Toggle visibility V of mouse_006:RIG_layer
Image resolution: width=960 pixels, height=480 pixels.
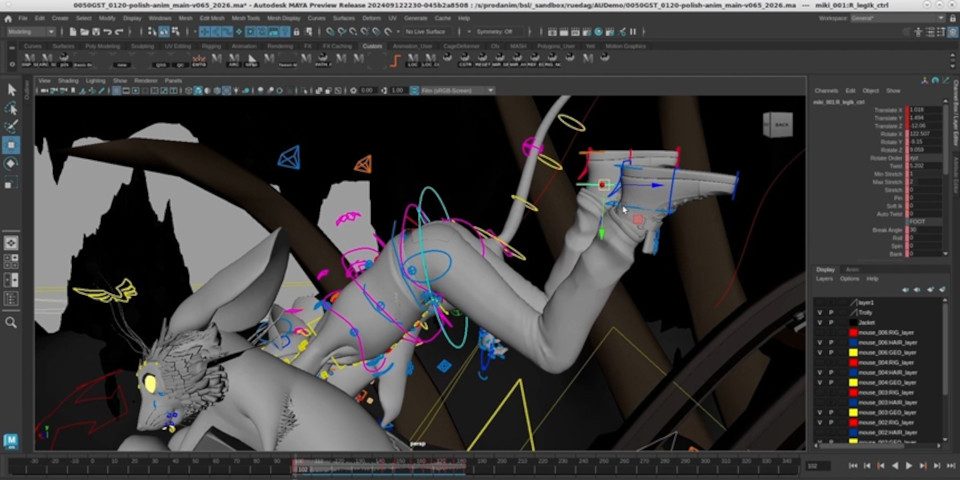coord(820,332)
